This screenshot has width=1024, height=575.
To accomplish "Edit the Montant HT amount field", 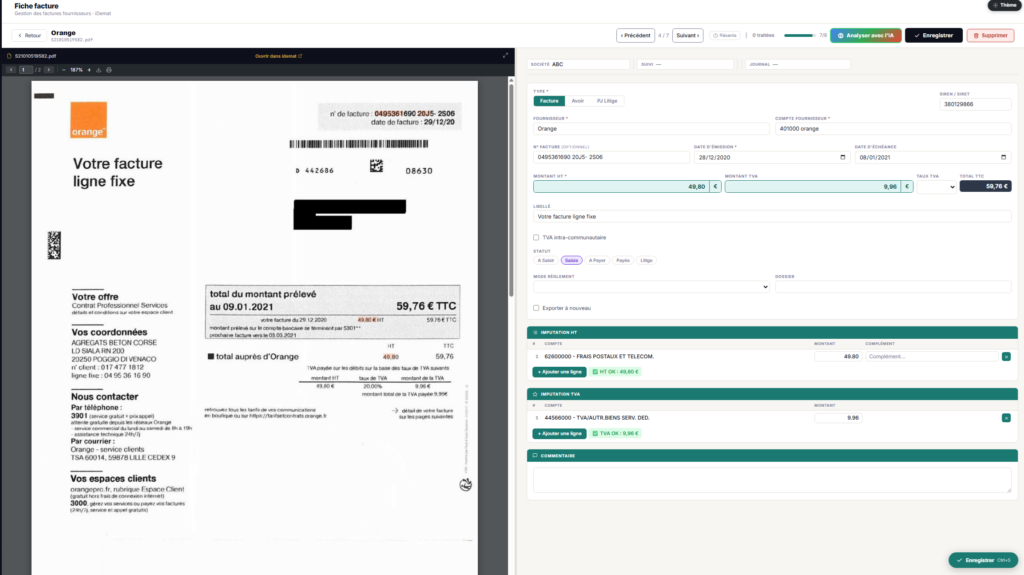I will pos(621,187).
